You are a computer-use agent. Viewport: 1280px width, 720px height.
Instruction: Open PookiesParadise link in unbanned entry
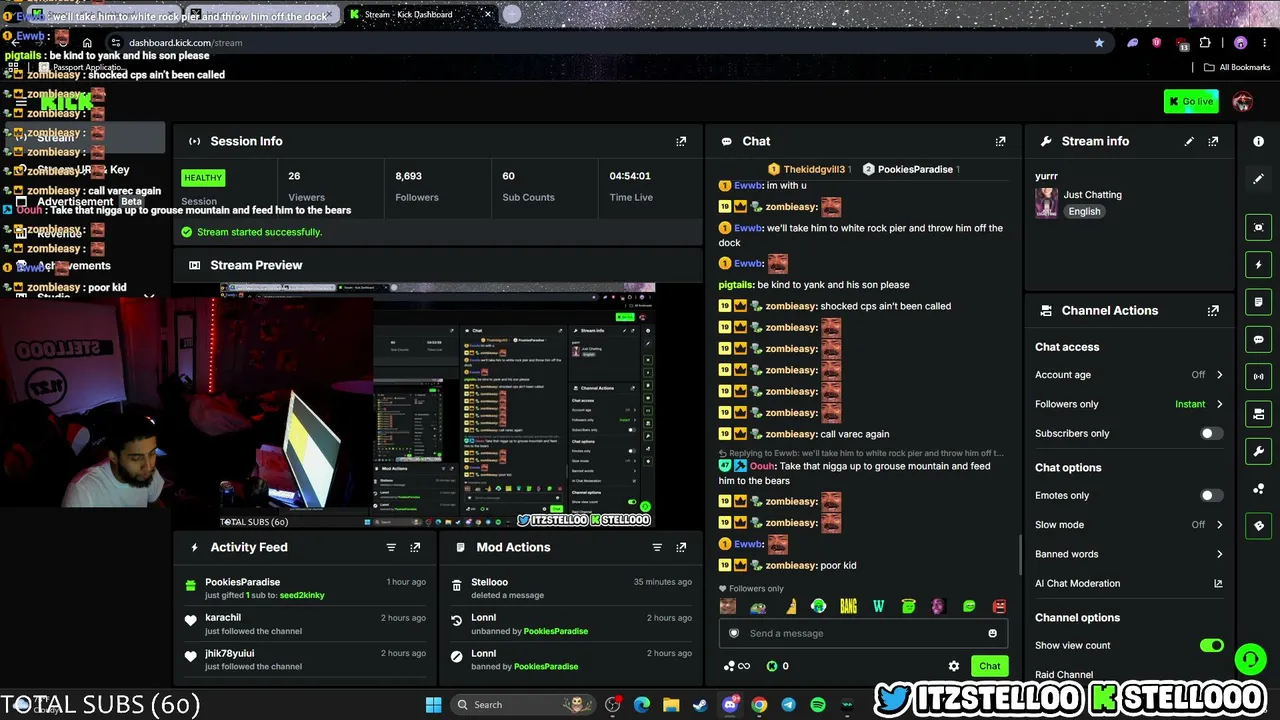coord(555,631)
